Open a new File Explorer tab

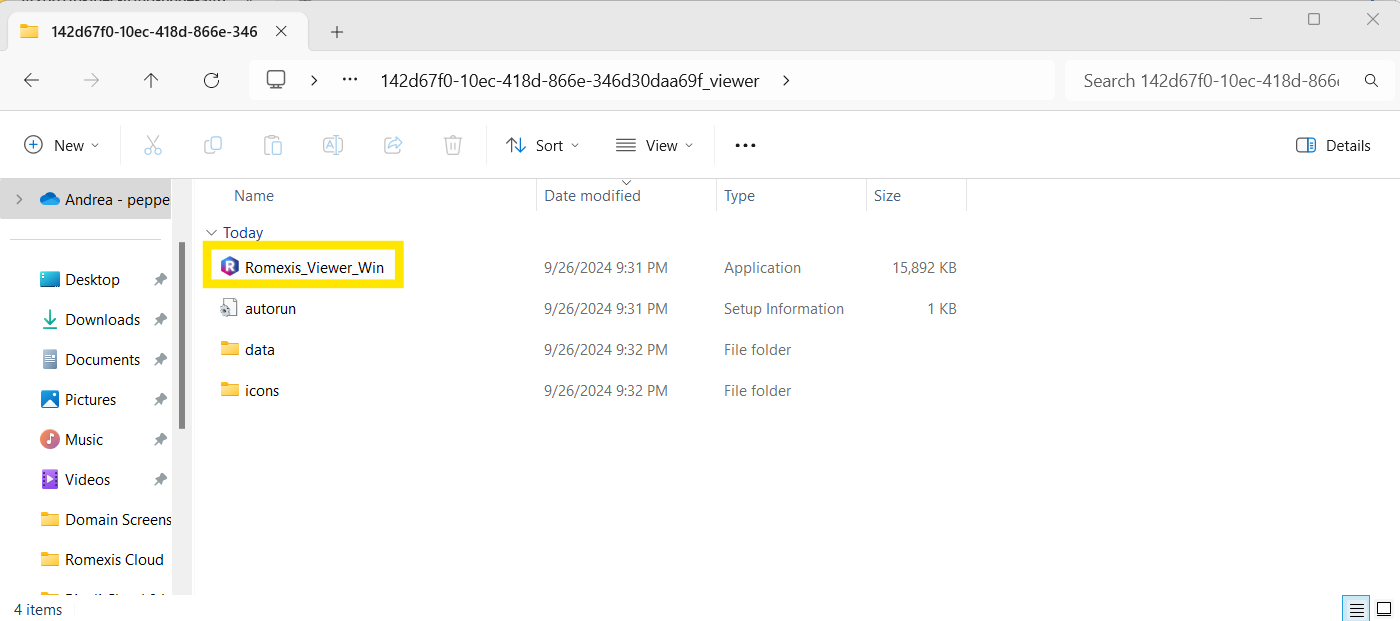coord(337,32)
